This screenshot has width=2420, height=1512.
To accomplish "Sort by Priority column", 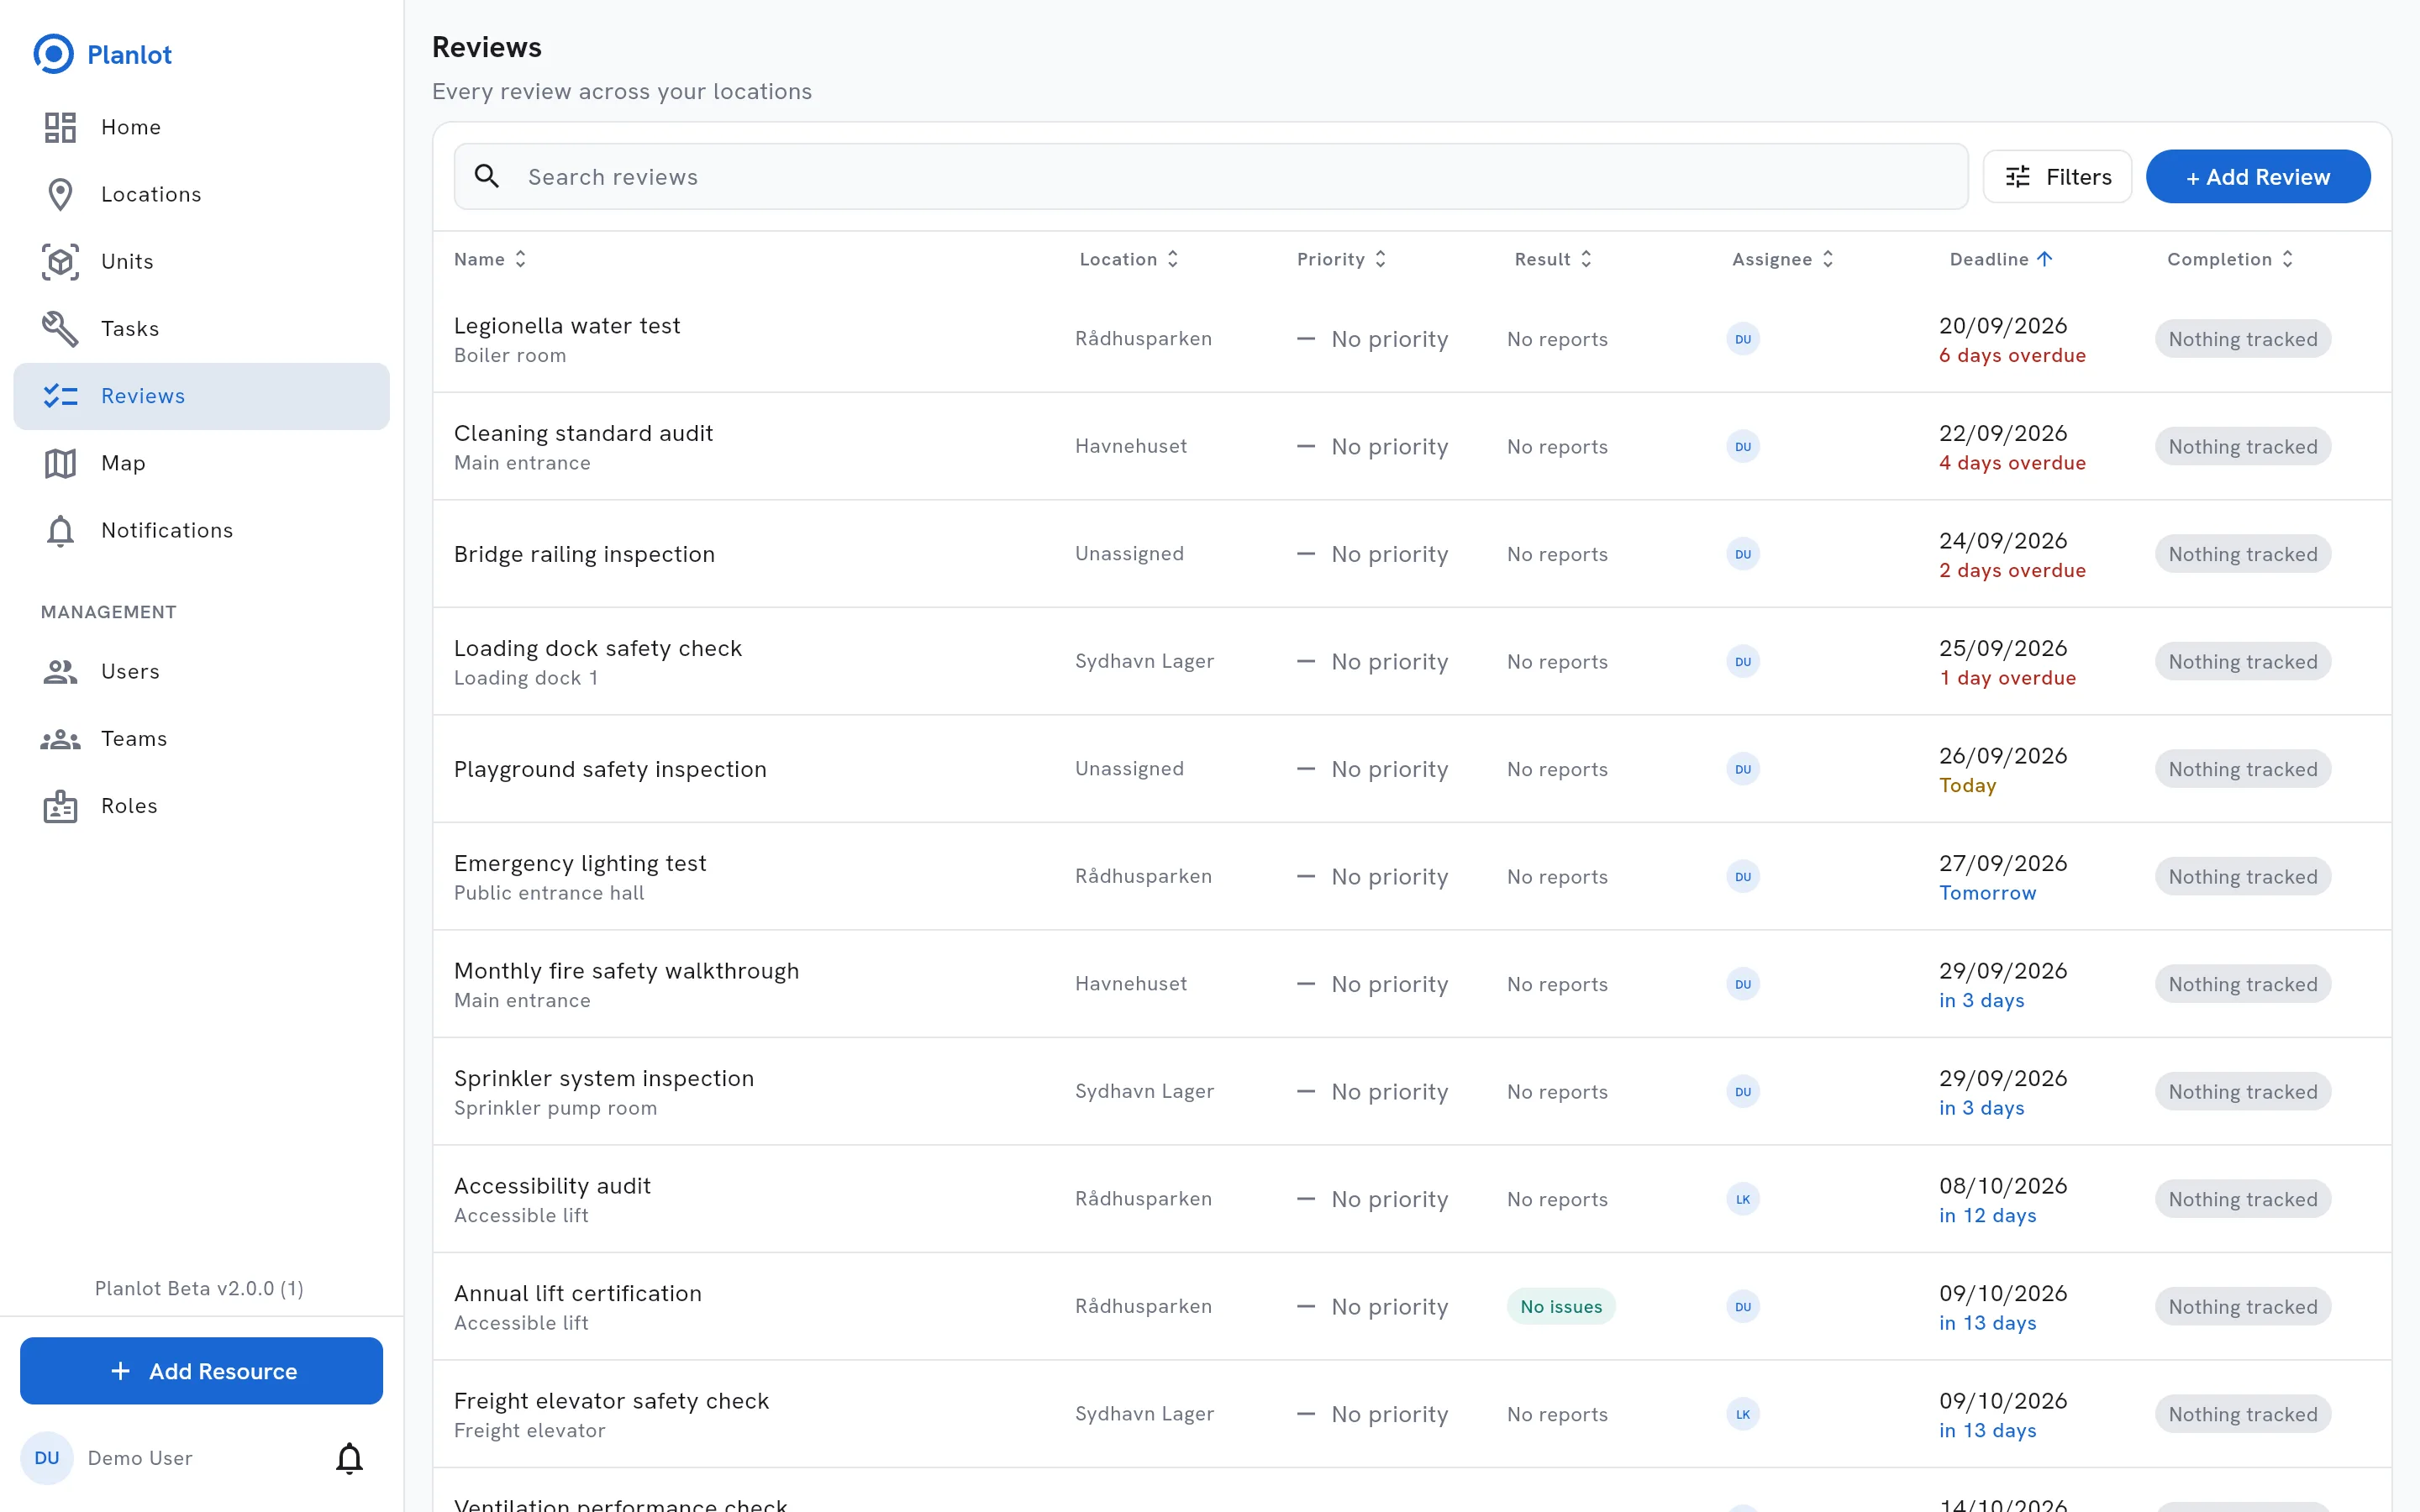I will (x=1341, y=259).
